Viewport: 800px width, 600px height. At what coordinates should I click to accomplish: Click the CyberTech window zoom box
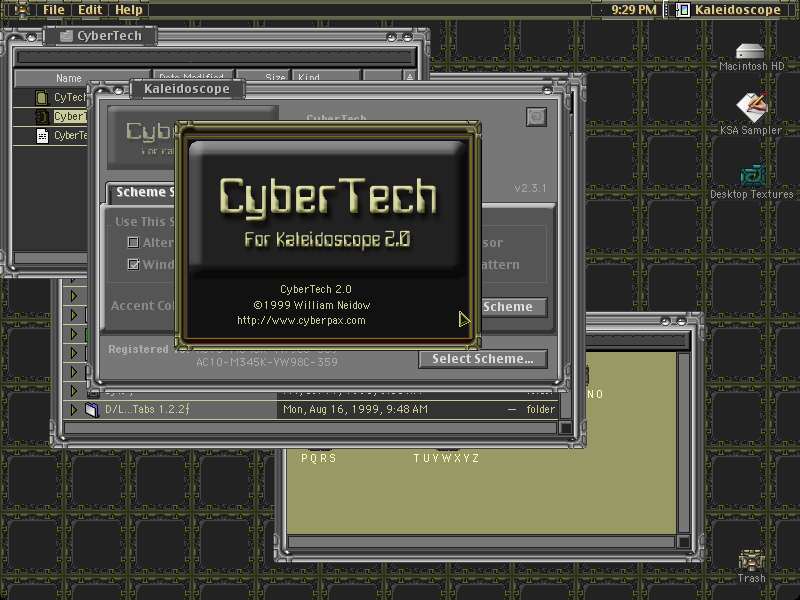click(391, 37)
